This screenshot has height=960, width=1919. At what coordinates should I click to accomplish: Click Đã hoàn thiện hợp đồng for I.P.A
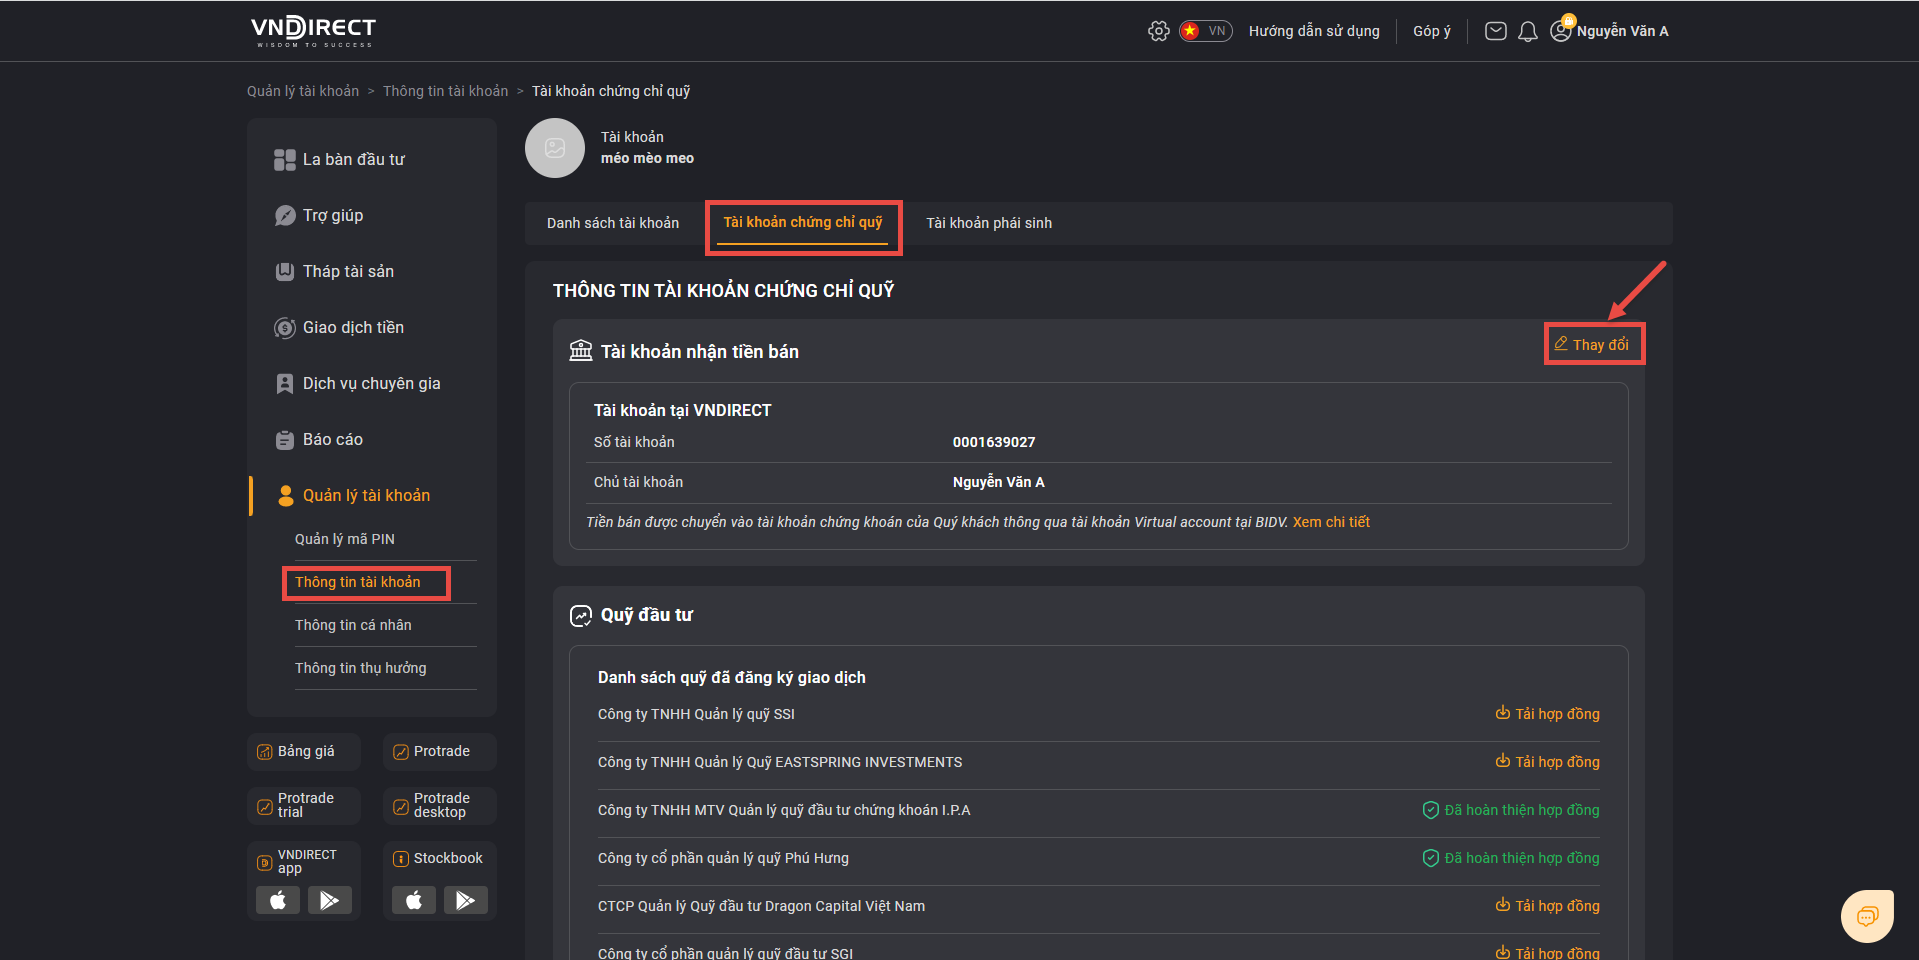click(x=1511, y=810)
